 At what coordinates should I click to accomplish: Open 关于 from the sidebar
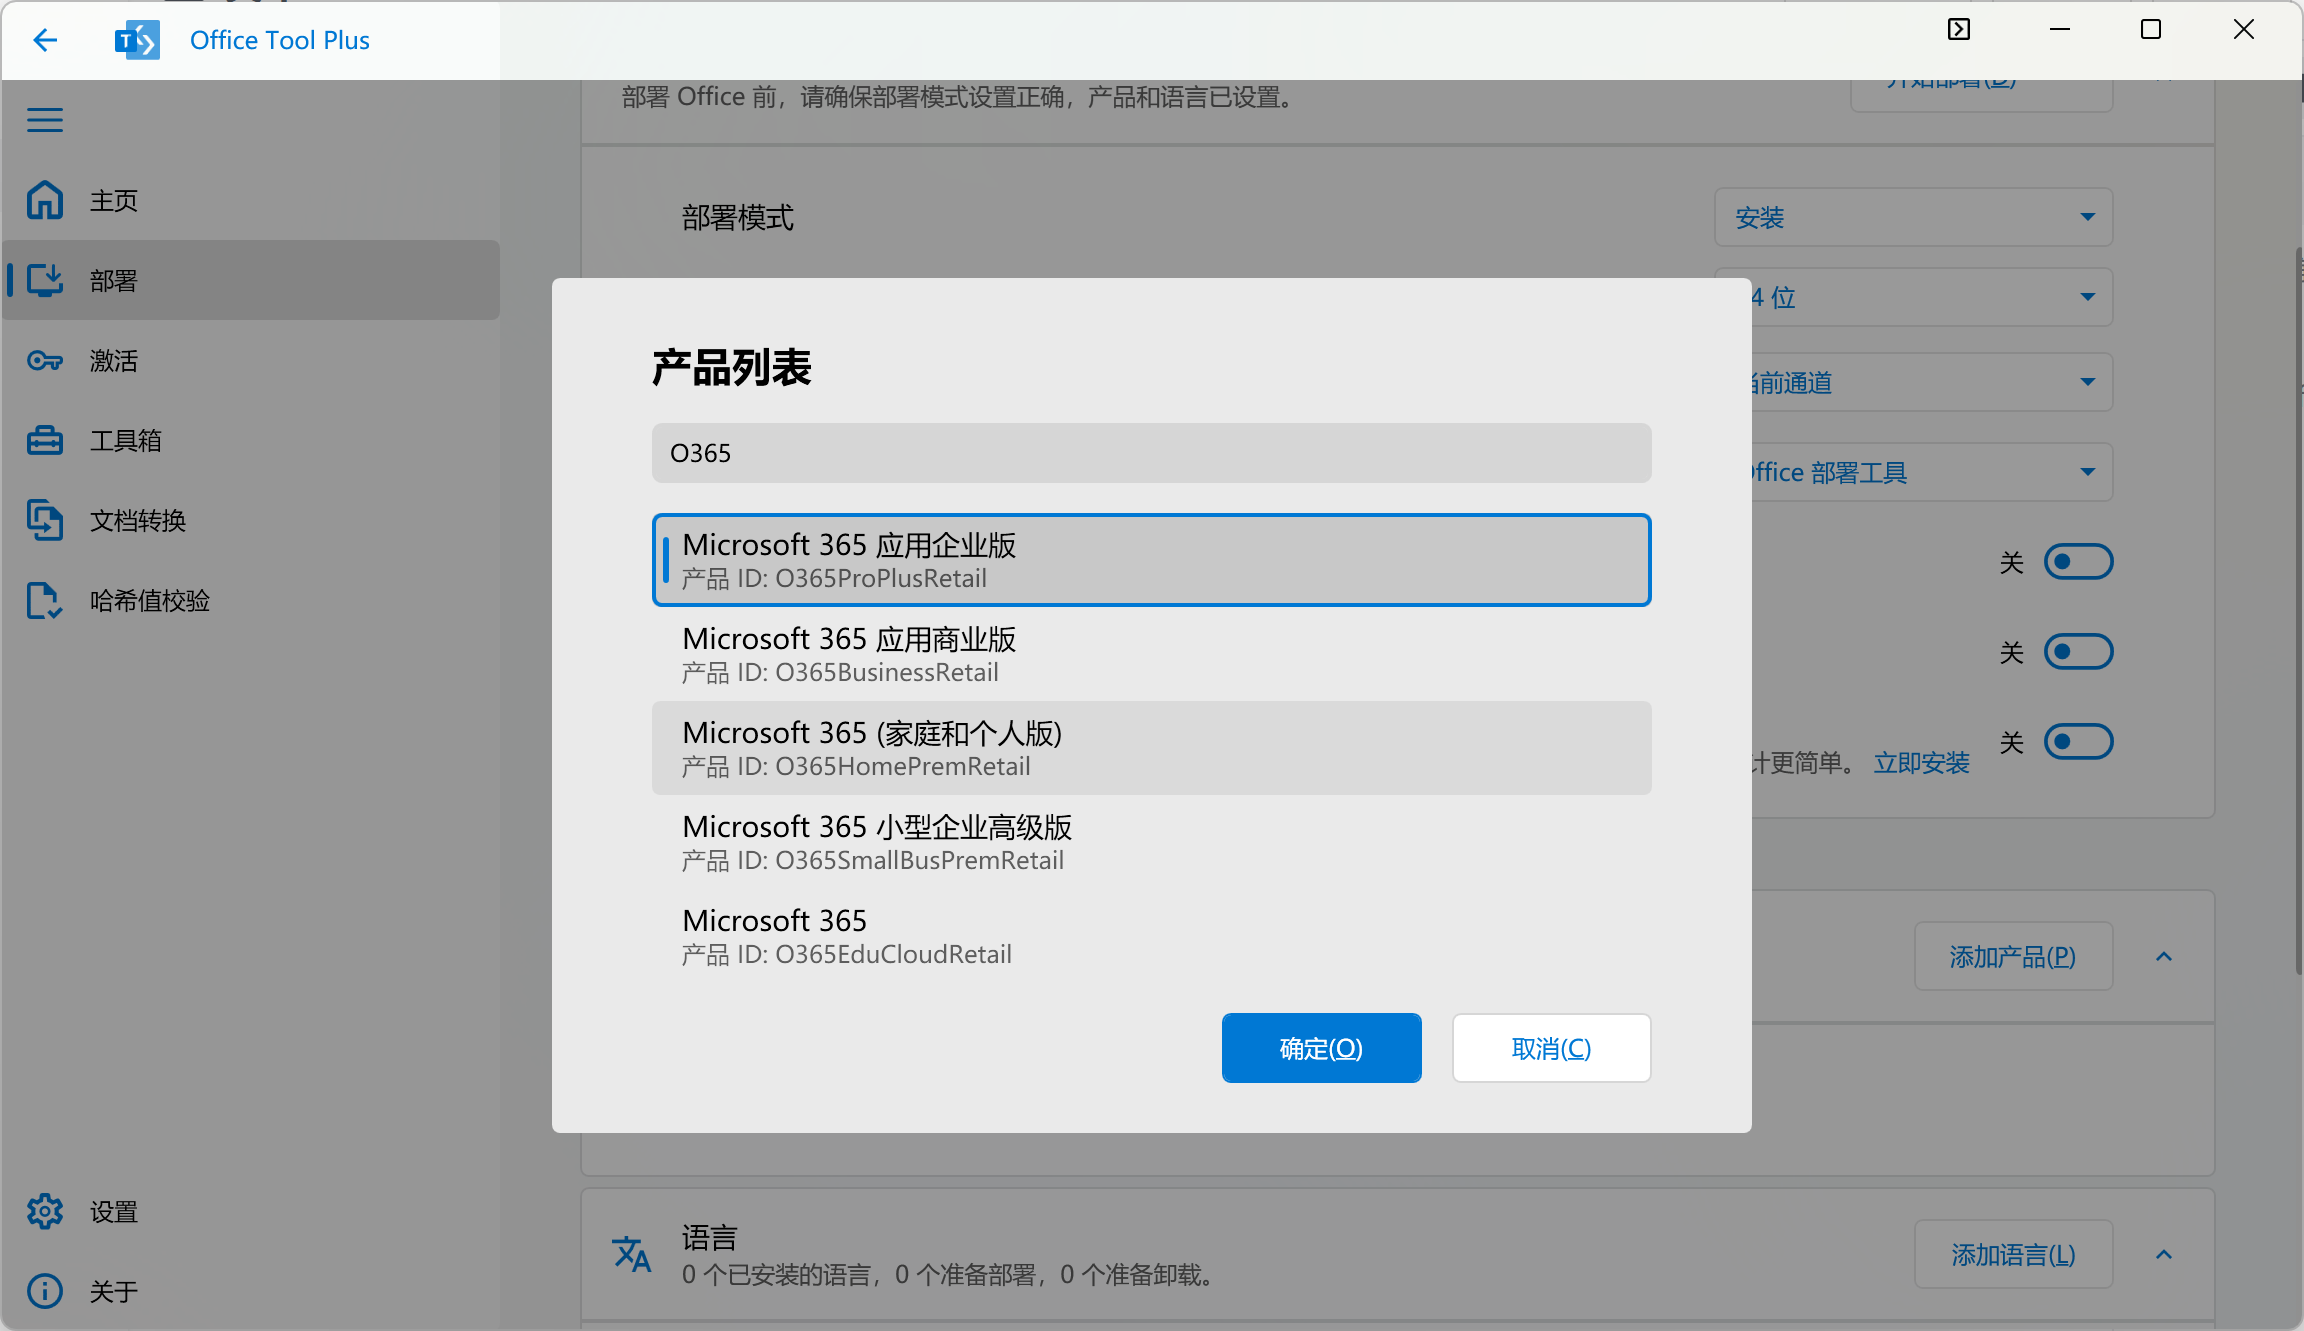tap(251, 1291)
